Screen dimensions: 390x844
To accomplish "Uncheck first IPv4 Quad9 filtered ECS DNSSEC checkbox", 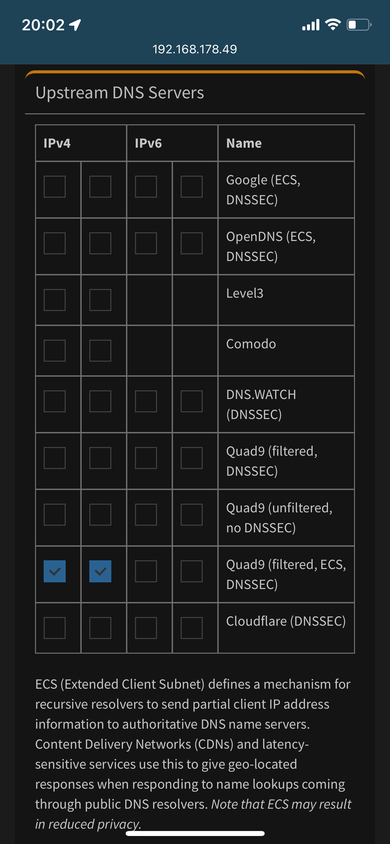I will click(55, 571).
